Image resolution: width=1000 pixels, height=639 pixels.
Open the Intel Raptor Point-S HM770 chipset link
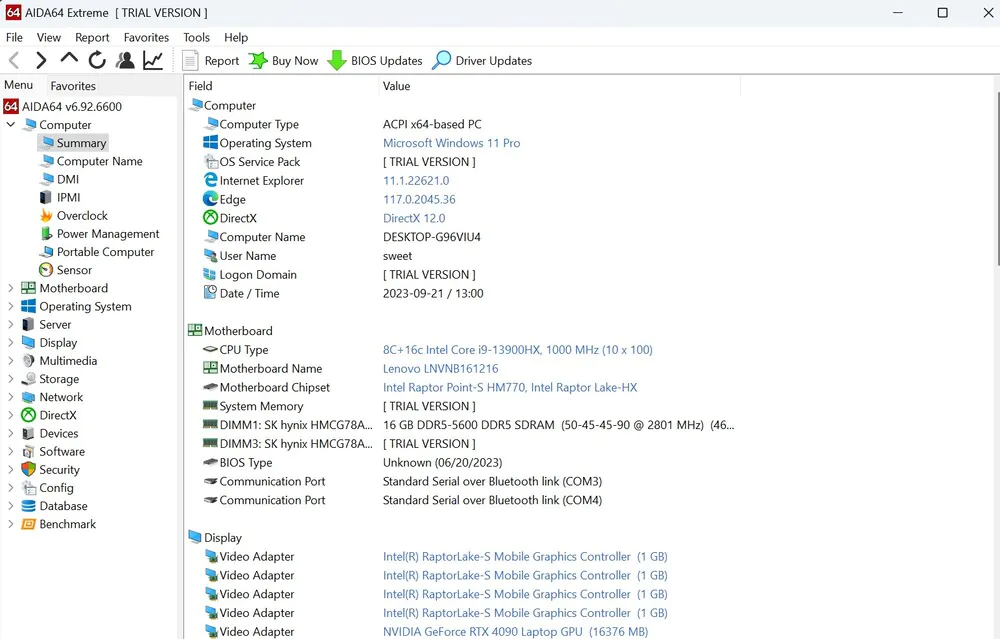coord(510,387)
